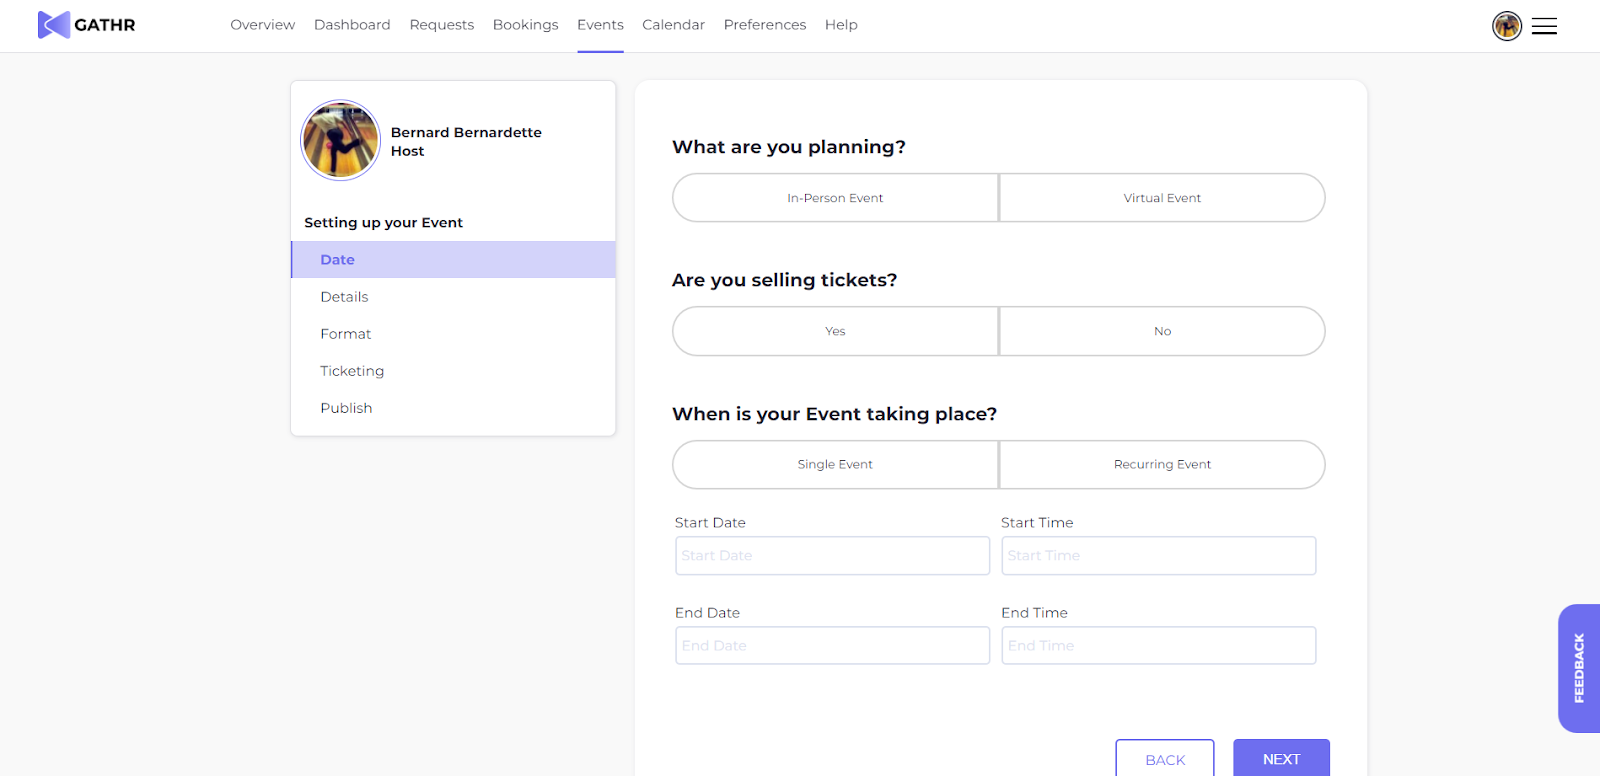The height and width of the screenshot is (776, 1600).
Task: Select the Virtual Event option
Action: coord(1162,198)
